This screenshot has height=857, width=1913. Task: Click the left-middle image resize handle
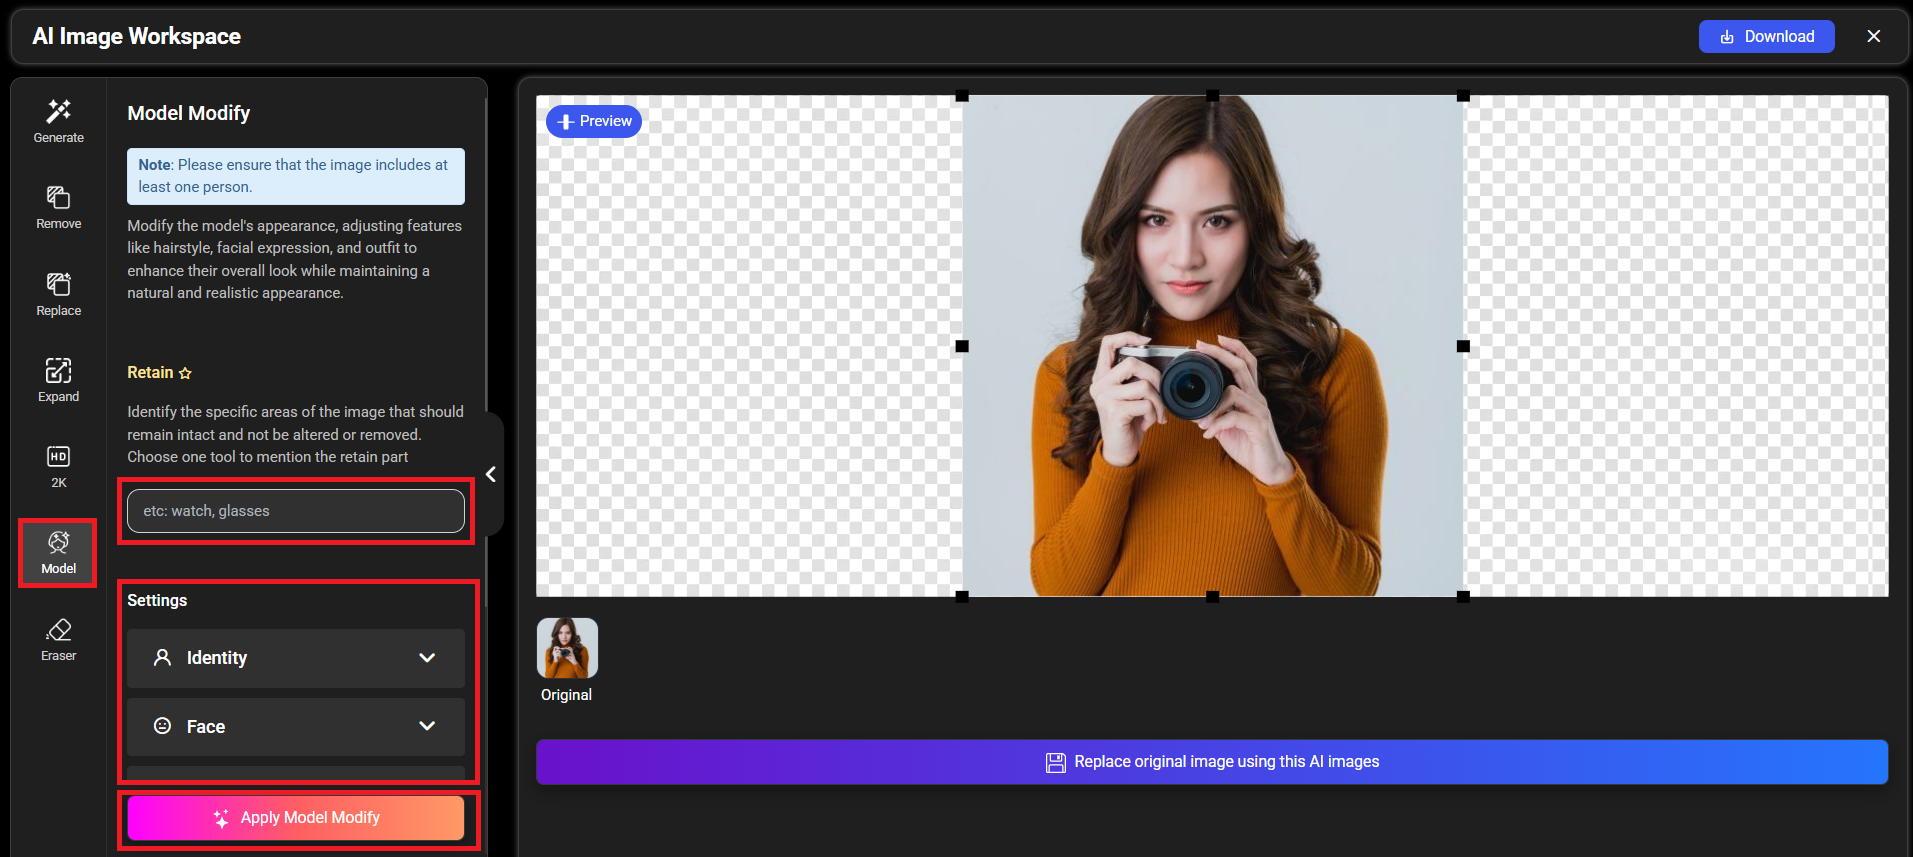click(x=962, y=346)
